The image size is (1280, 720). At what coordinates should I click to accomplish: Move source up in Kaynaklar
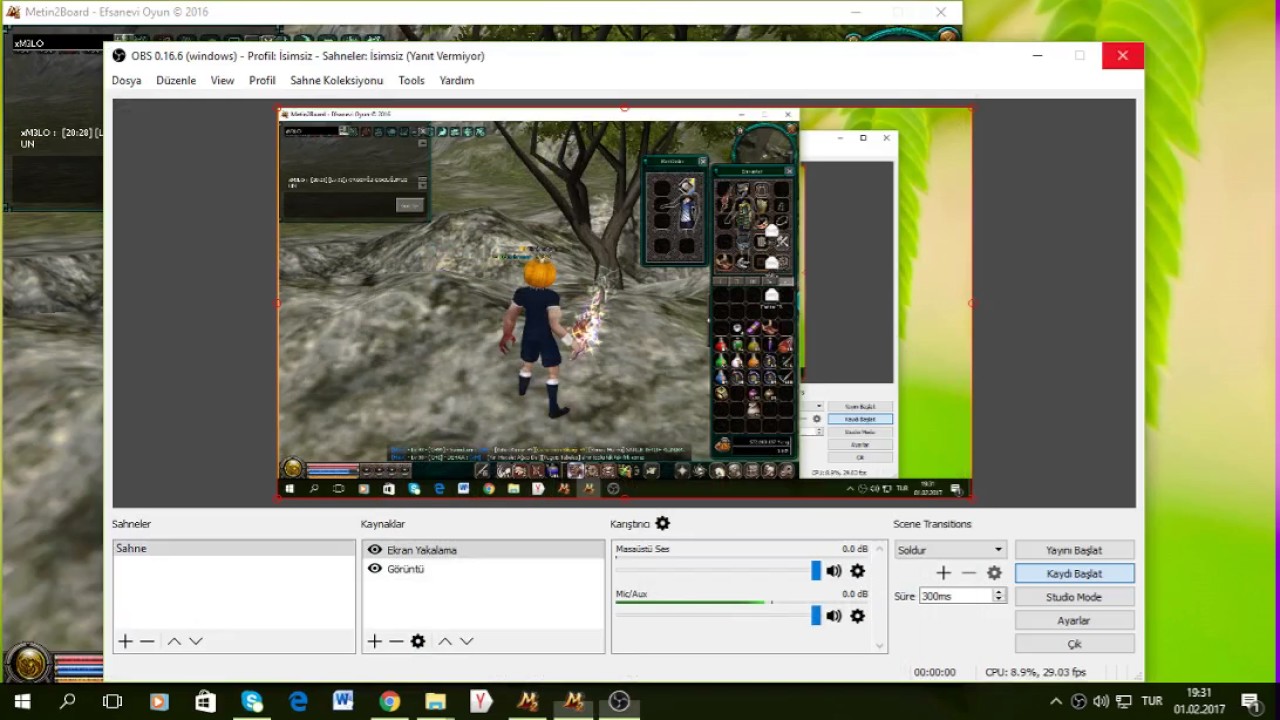(x=445, y=641)
